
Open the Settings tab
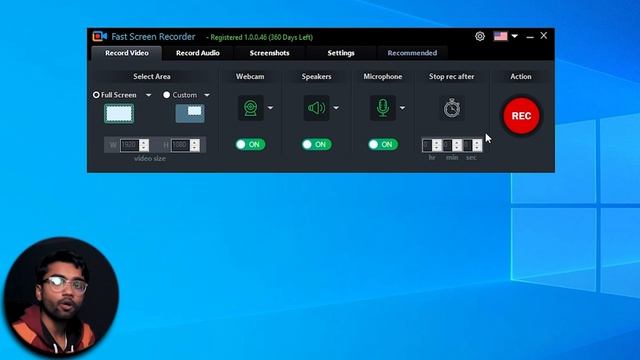tap(341, 53)
